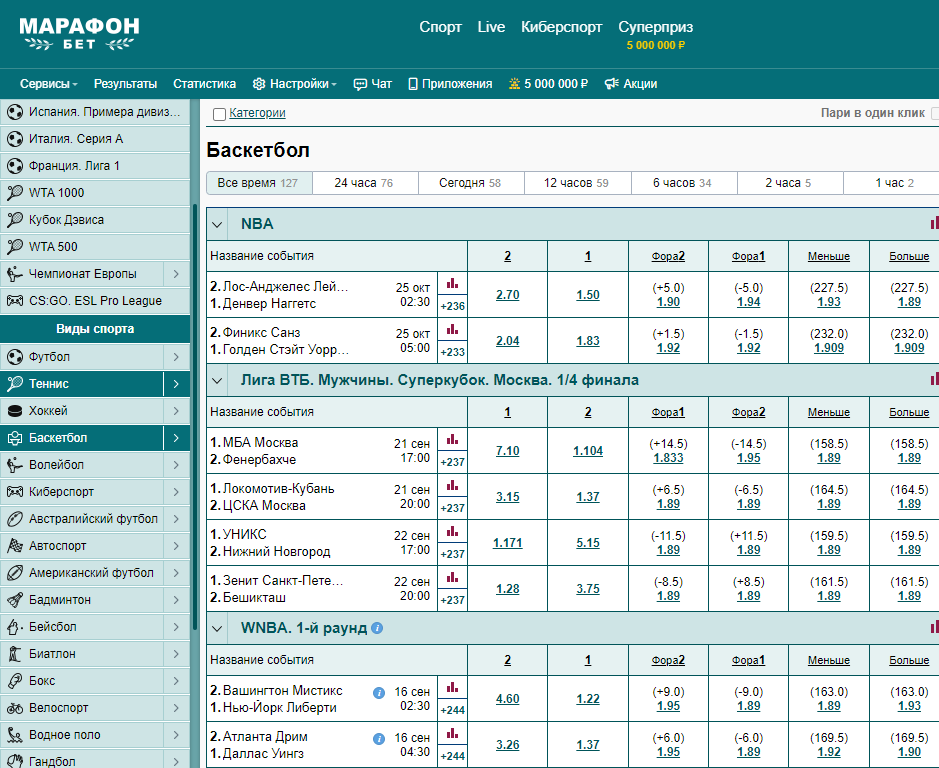
Task: Bet on 4.60 odds for Вашингтон Мистикс
Action: pos(508,699)
